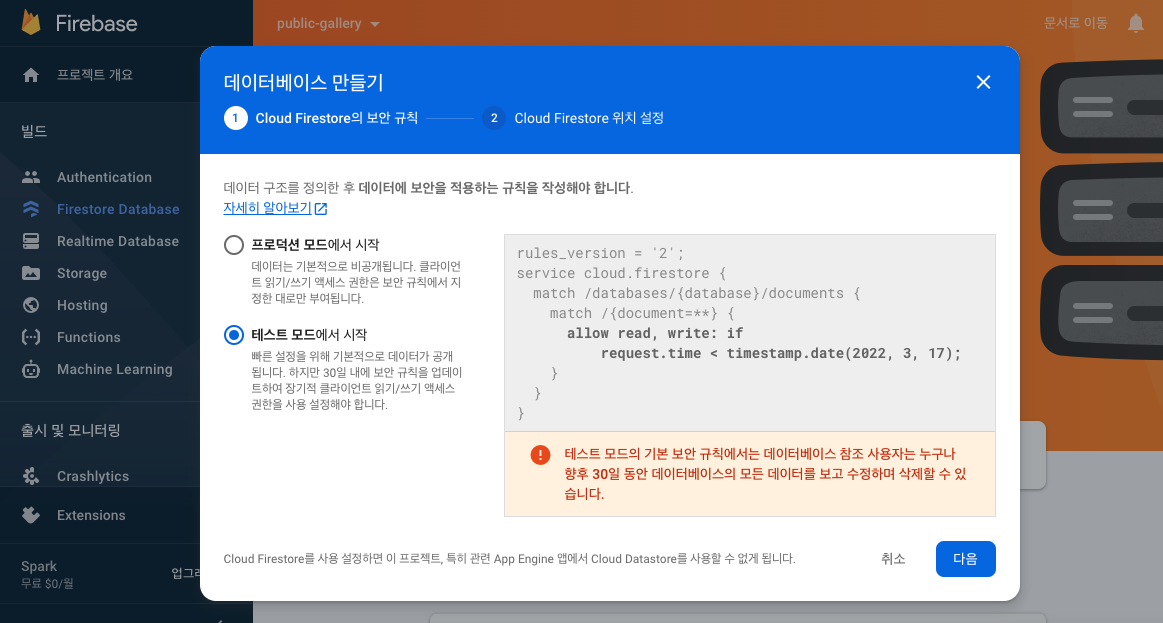
Task: Select 테스트 모드에서 시작 radio button
Action: point(234,335)
